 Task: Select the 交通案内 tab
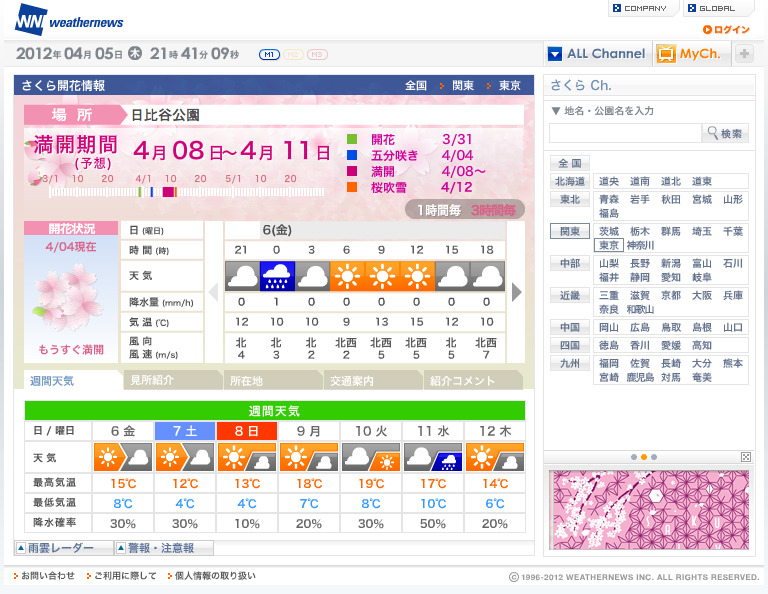tap(372, 380)
